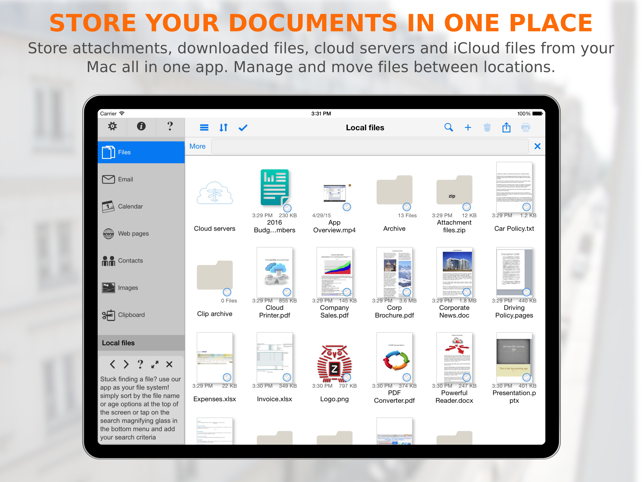643x482 pixels.
Task: Click the Local files help header
Action: pyautogui.click(x=141, y=343)
